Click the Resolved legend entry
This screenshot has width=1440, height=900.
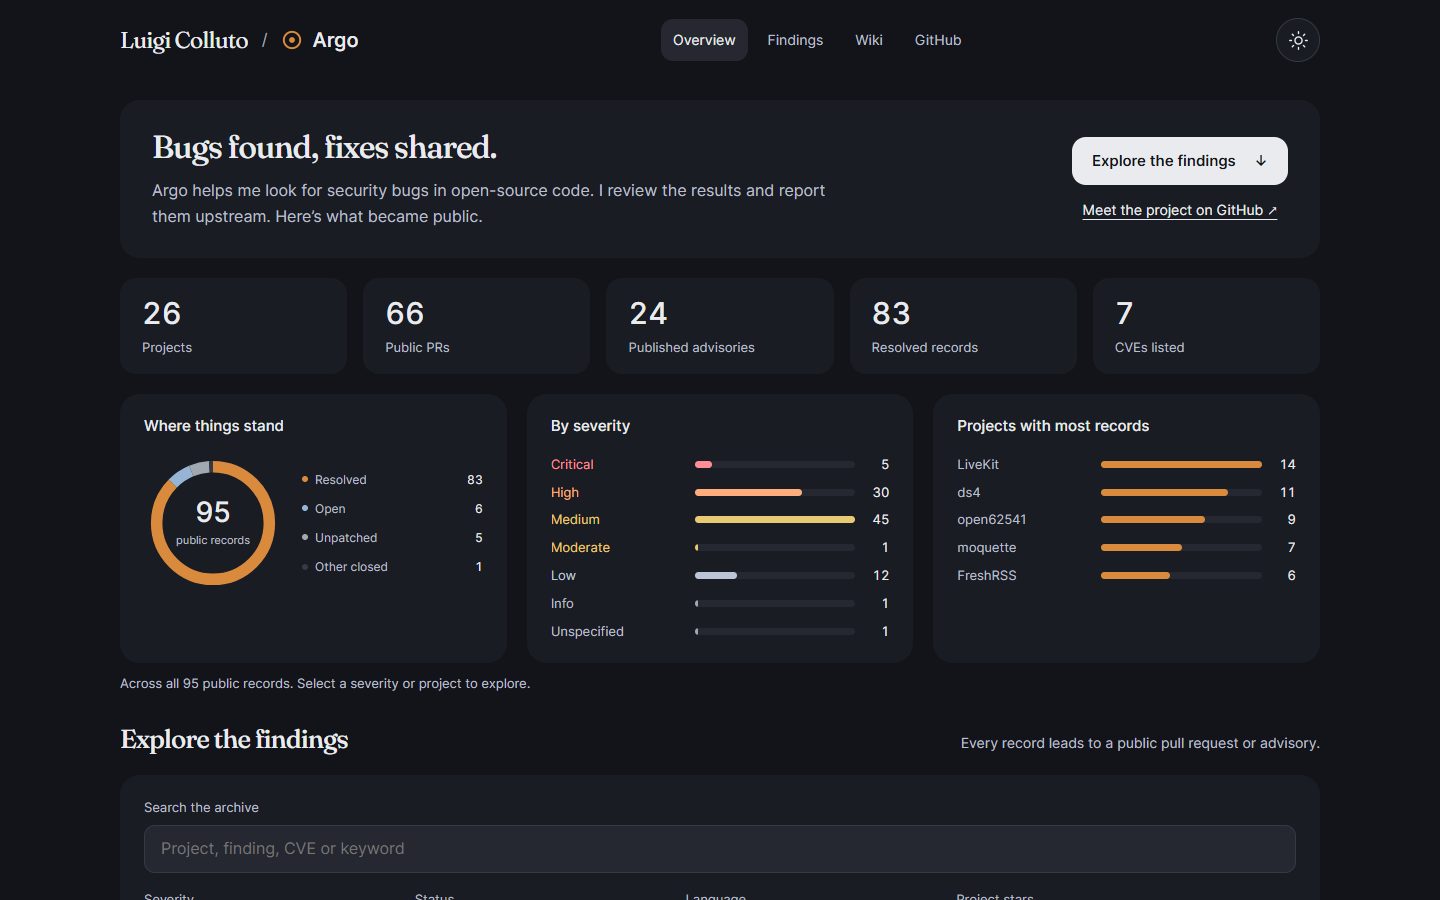point(392,480)
